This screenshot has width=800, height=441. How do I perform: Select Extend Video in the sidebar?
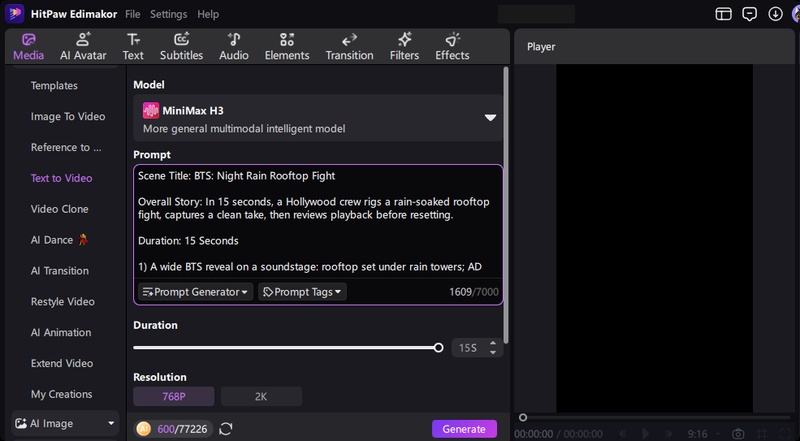click(62, 363)
